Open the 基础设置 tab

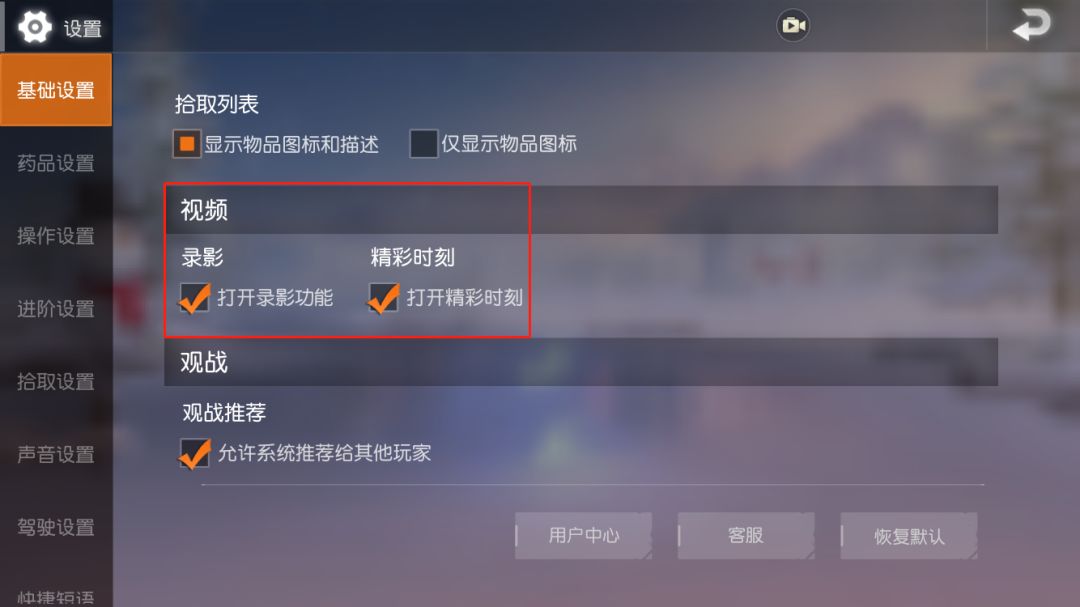click(56, 90)
